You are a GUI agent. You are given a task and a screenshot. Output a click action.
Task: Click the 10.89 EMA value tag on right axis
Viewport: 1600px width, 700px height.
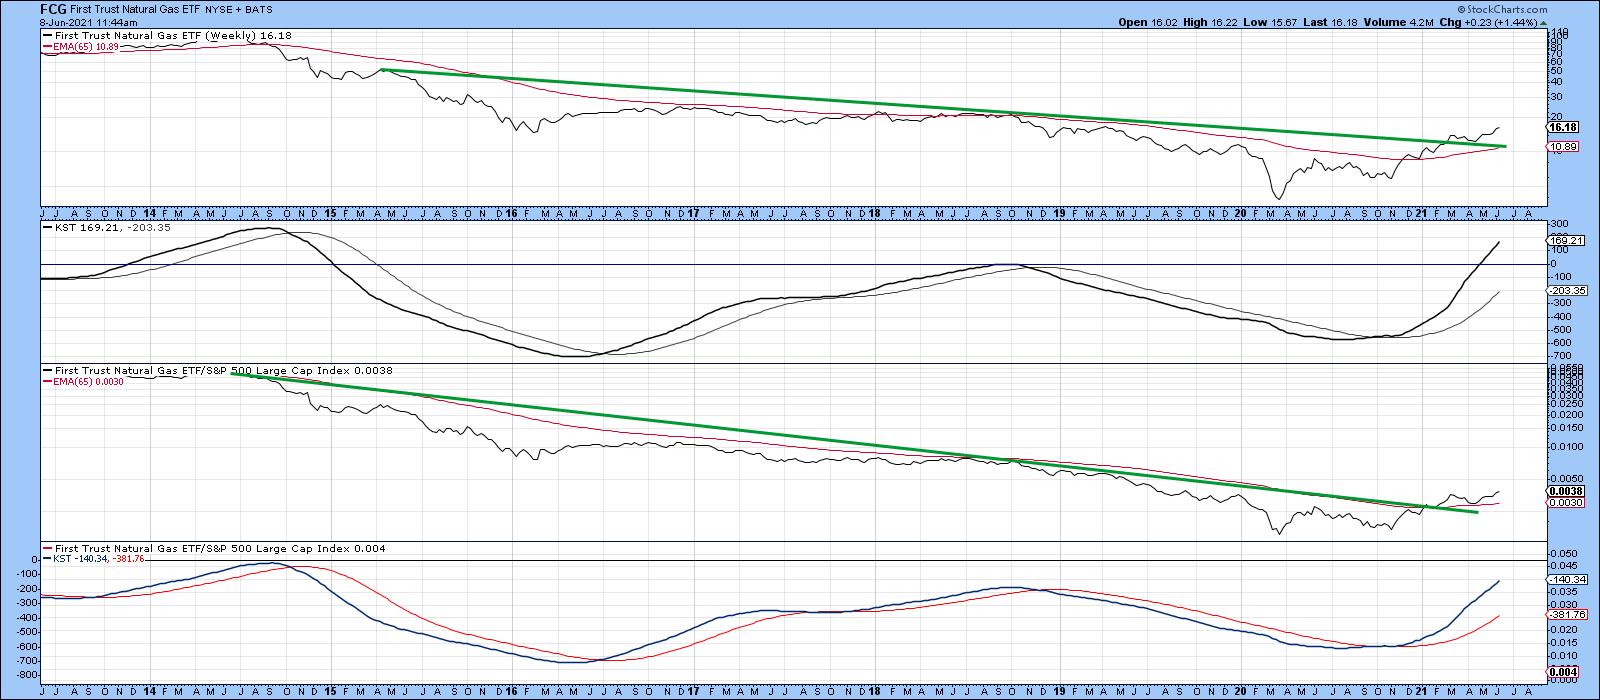coord(1561,147)
